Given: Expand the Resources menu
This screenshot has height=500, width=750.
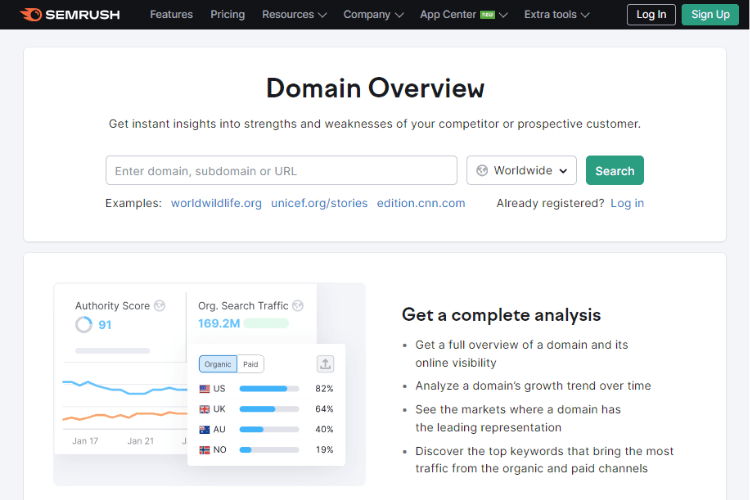Looking at the screenshot, I should 294,14.
